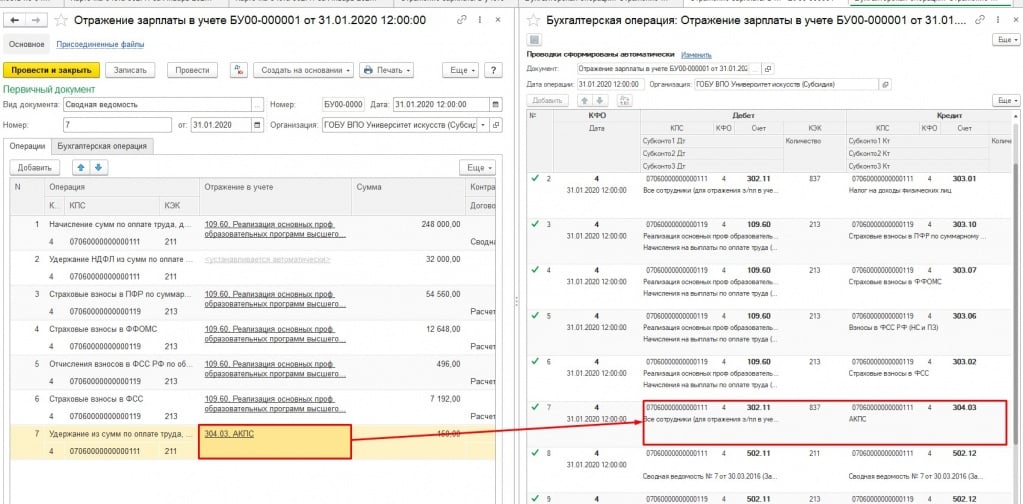Open the Присоединенные файлы section

(99, 44)
